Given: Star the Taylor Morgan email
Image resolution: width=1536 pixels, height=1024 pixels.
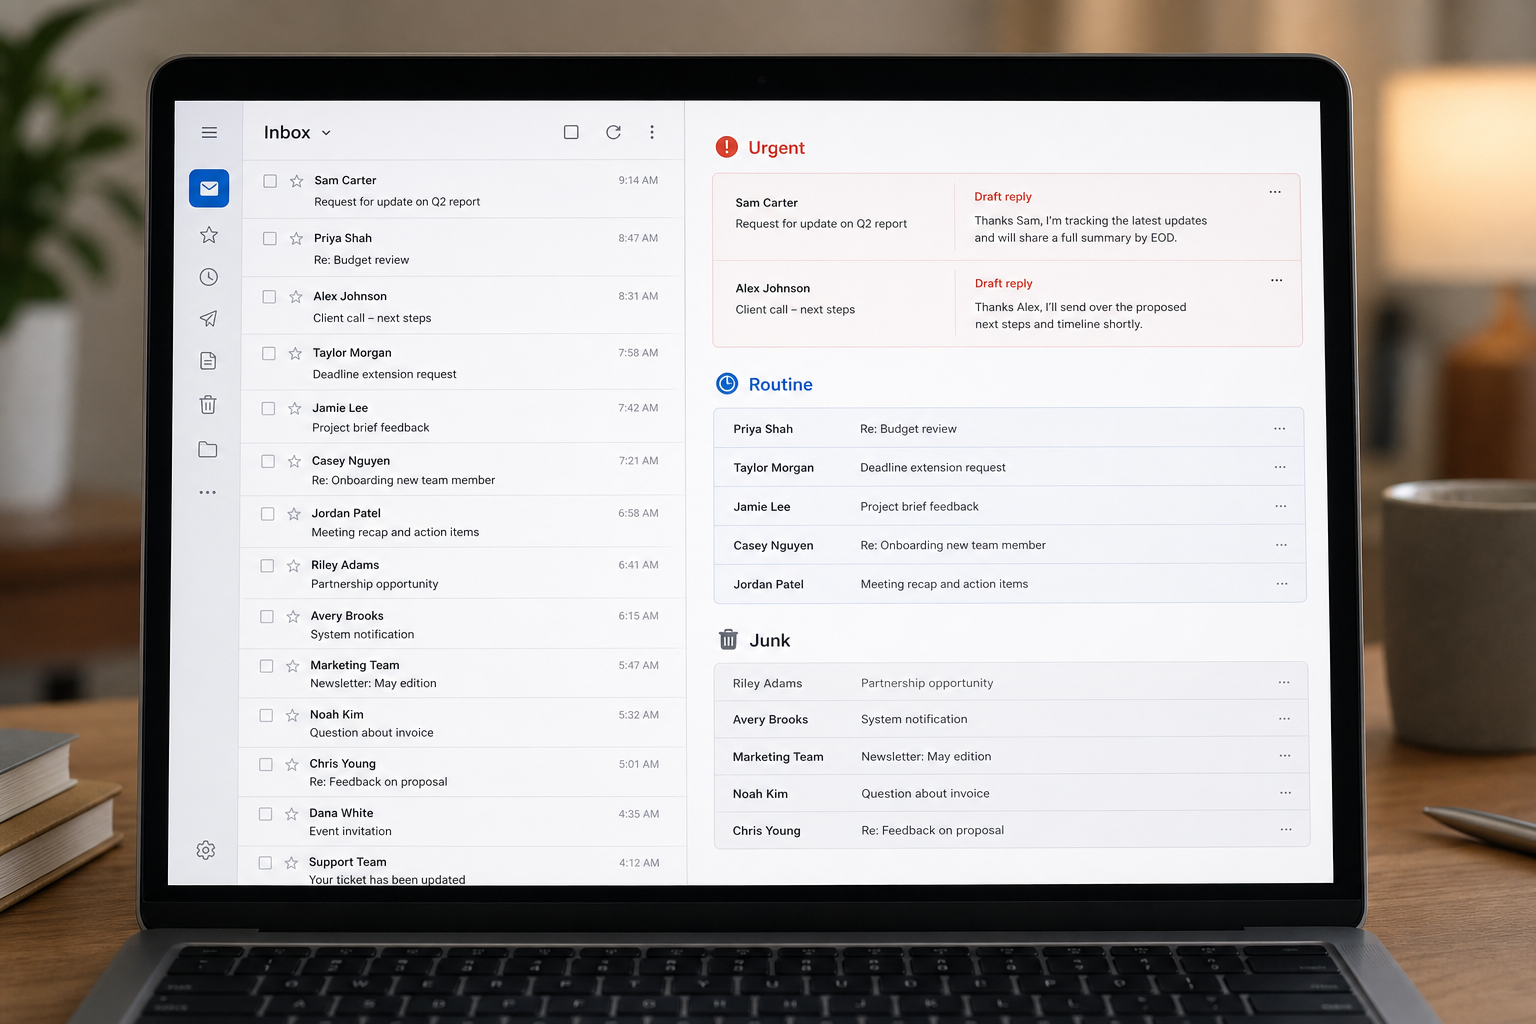Looking at the screenshot, I should [x=295, y=354].
